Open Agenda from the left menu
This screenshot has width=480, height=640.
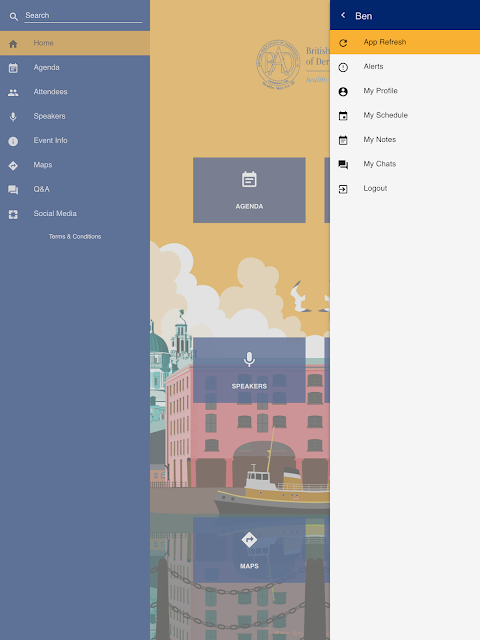click(x=75, y=67)
